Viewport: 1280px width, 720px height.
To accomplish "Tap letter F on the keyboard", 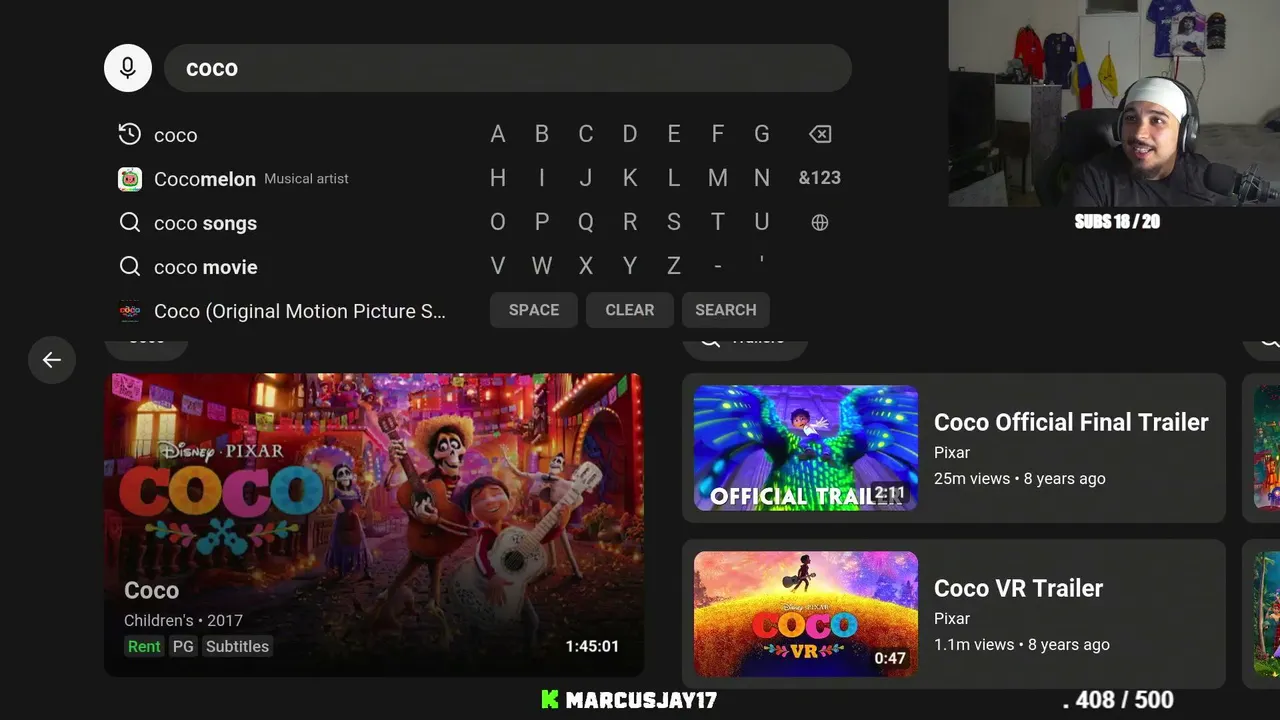I will click(718, 134).
